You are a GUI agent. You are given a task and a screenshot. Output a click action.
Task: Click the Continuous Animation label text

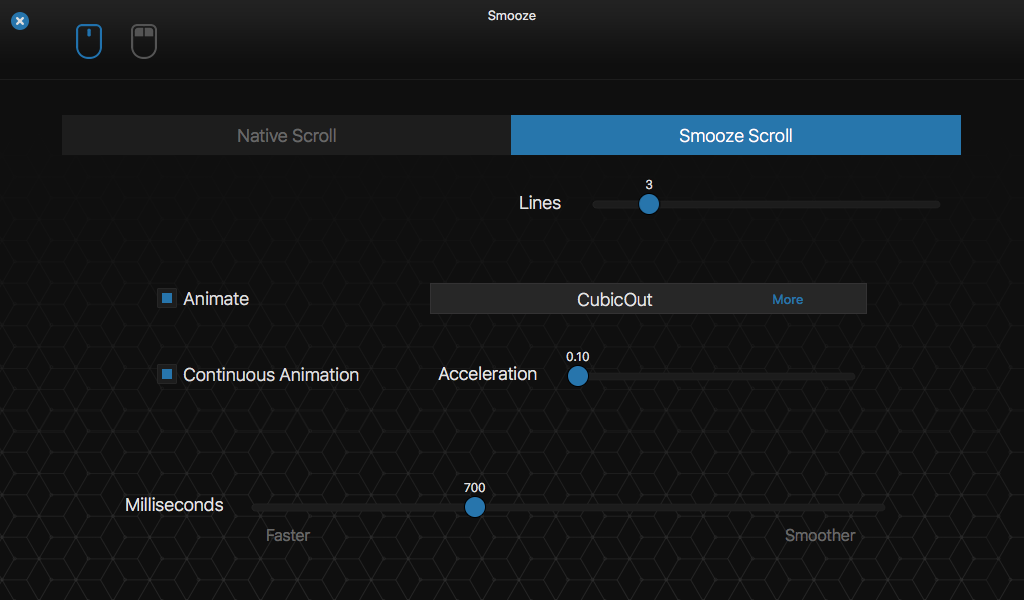[271, 375]
